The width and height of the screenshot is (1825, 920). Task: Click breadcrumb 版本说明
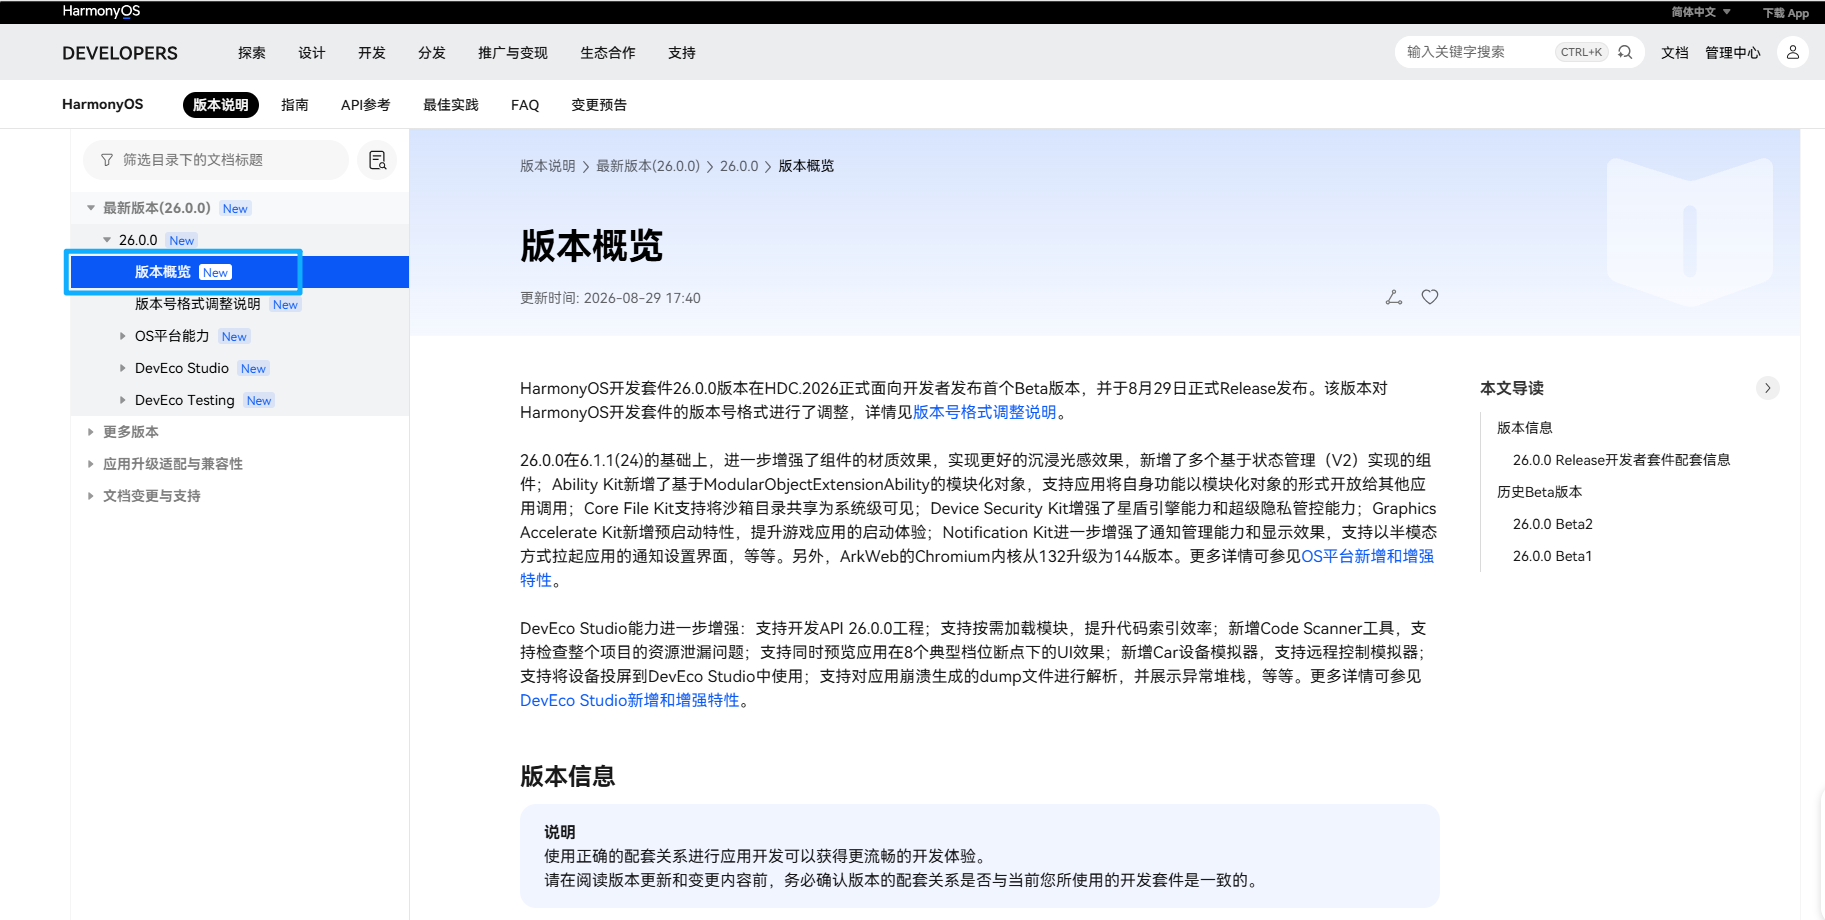click(548, 166)
